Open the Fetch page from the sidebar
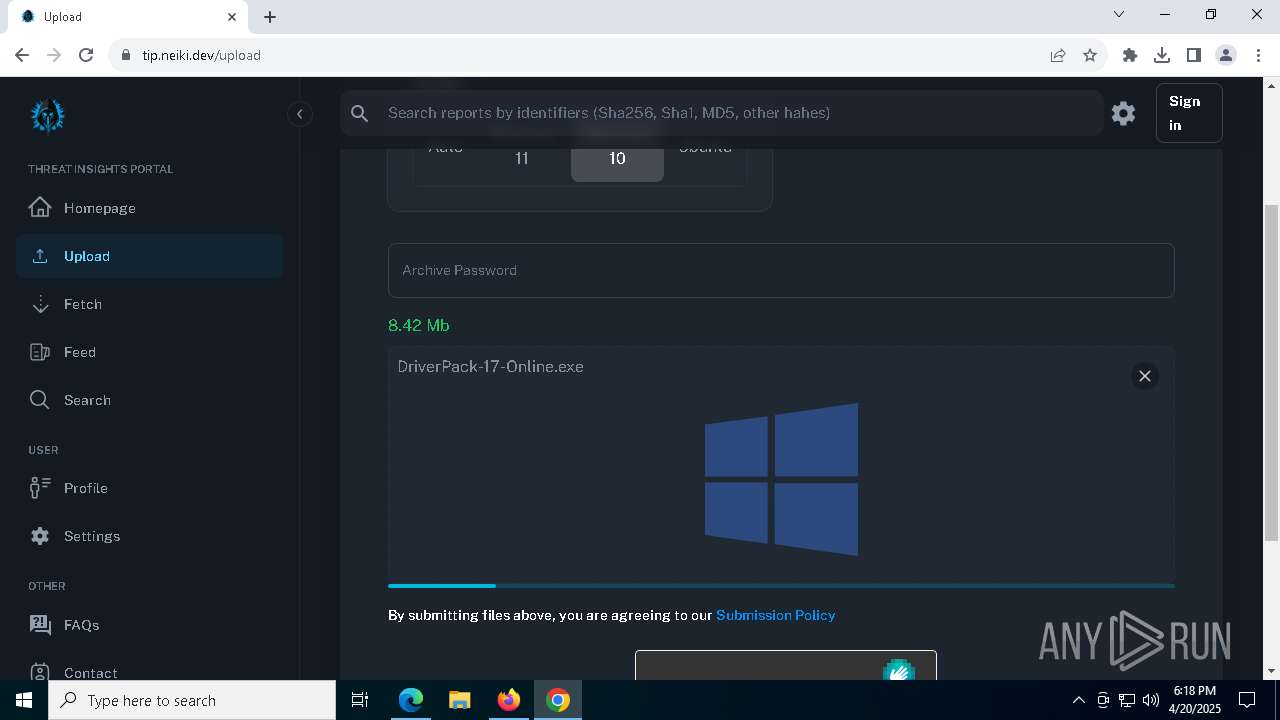 pyautogui.click(x=150, y=304)
